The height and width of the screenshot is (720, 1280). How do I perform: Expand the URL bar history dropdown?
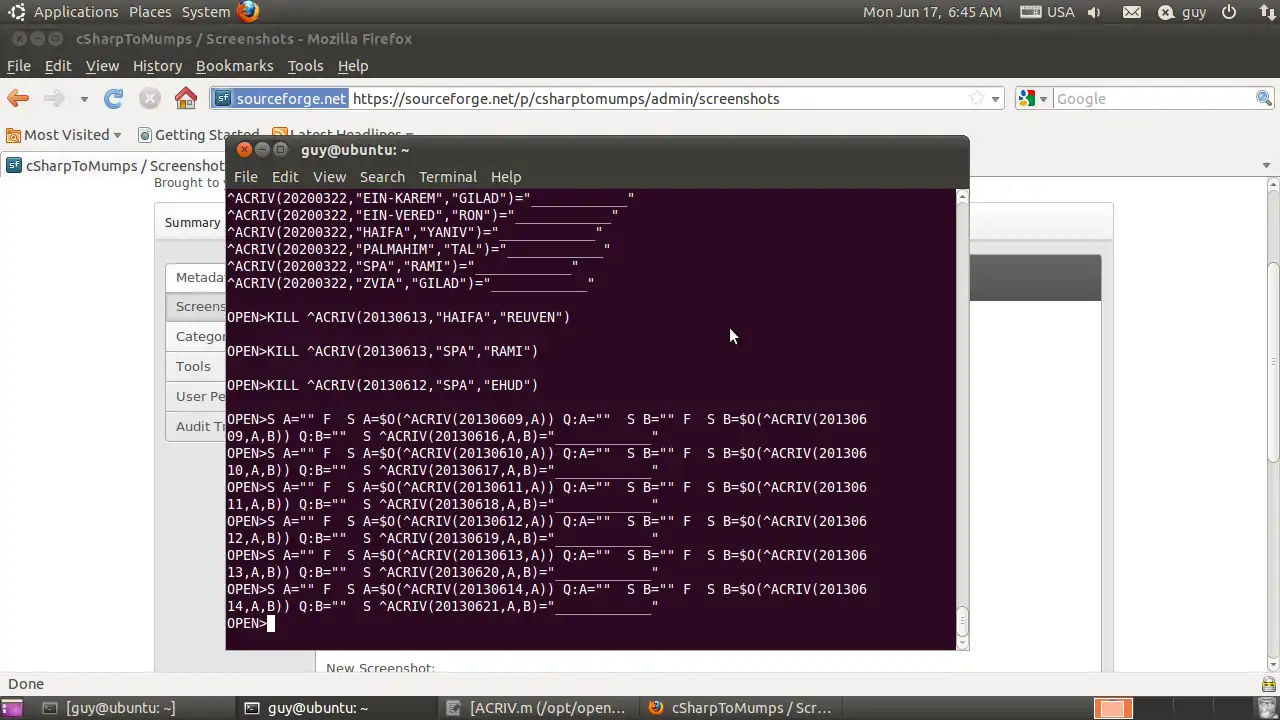996,98
